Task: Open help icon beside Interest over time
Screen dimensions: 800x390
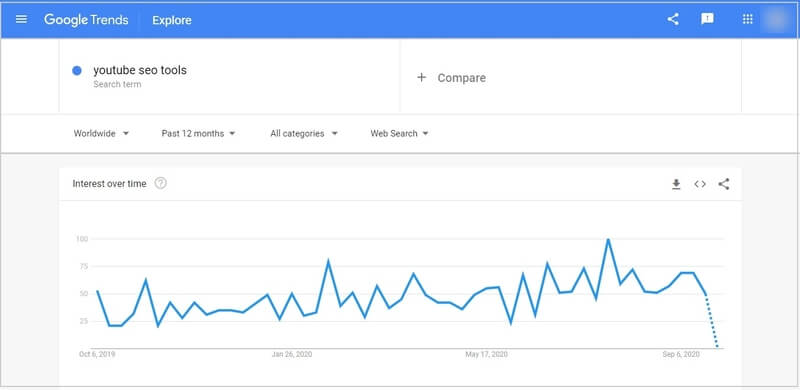Action: [x=160, y=183]
